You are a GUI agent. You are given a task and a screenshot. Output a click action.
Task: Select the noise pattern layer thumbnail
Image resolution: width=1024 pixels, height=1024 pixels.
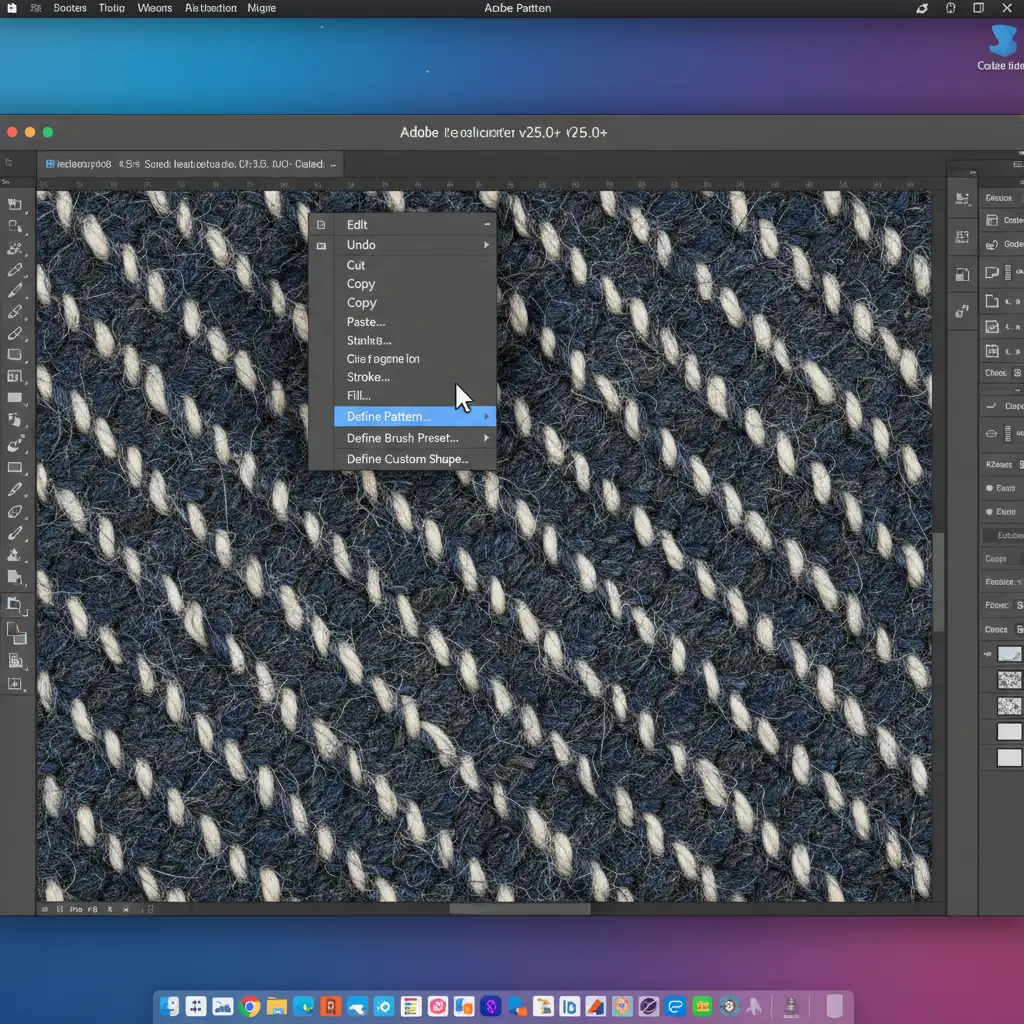coord(1009,680)
